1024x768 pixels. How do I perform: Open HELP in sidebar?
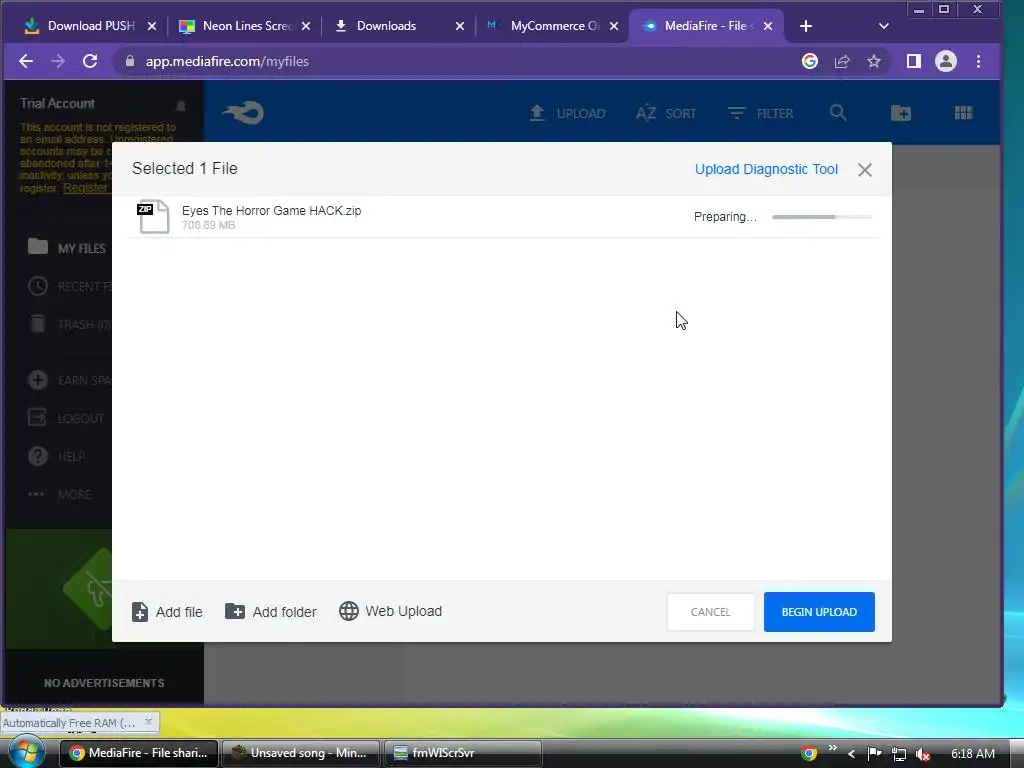coord(57,456)
